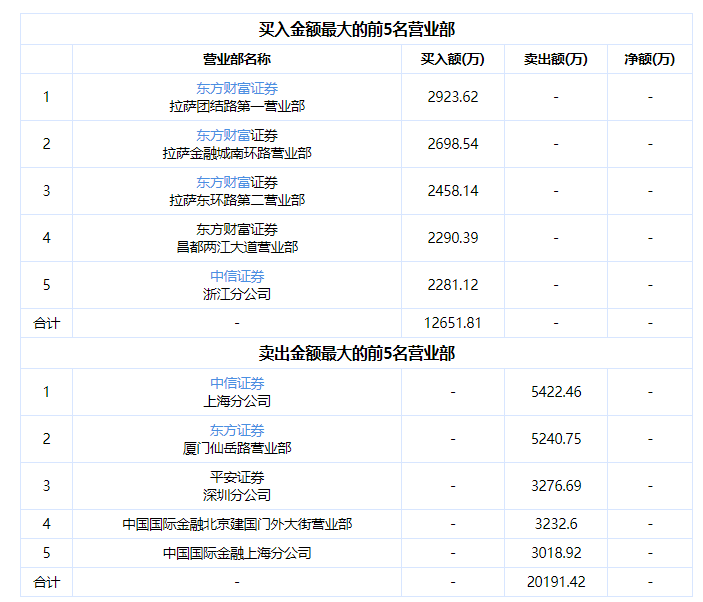This screenshot has width=703, height=602.
Task: Click sell total 20191.42
Action: coord(556,582)
